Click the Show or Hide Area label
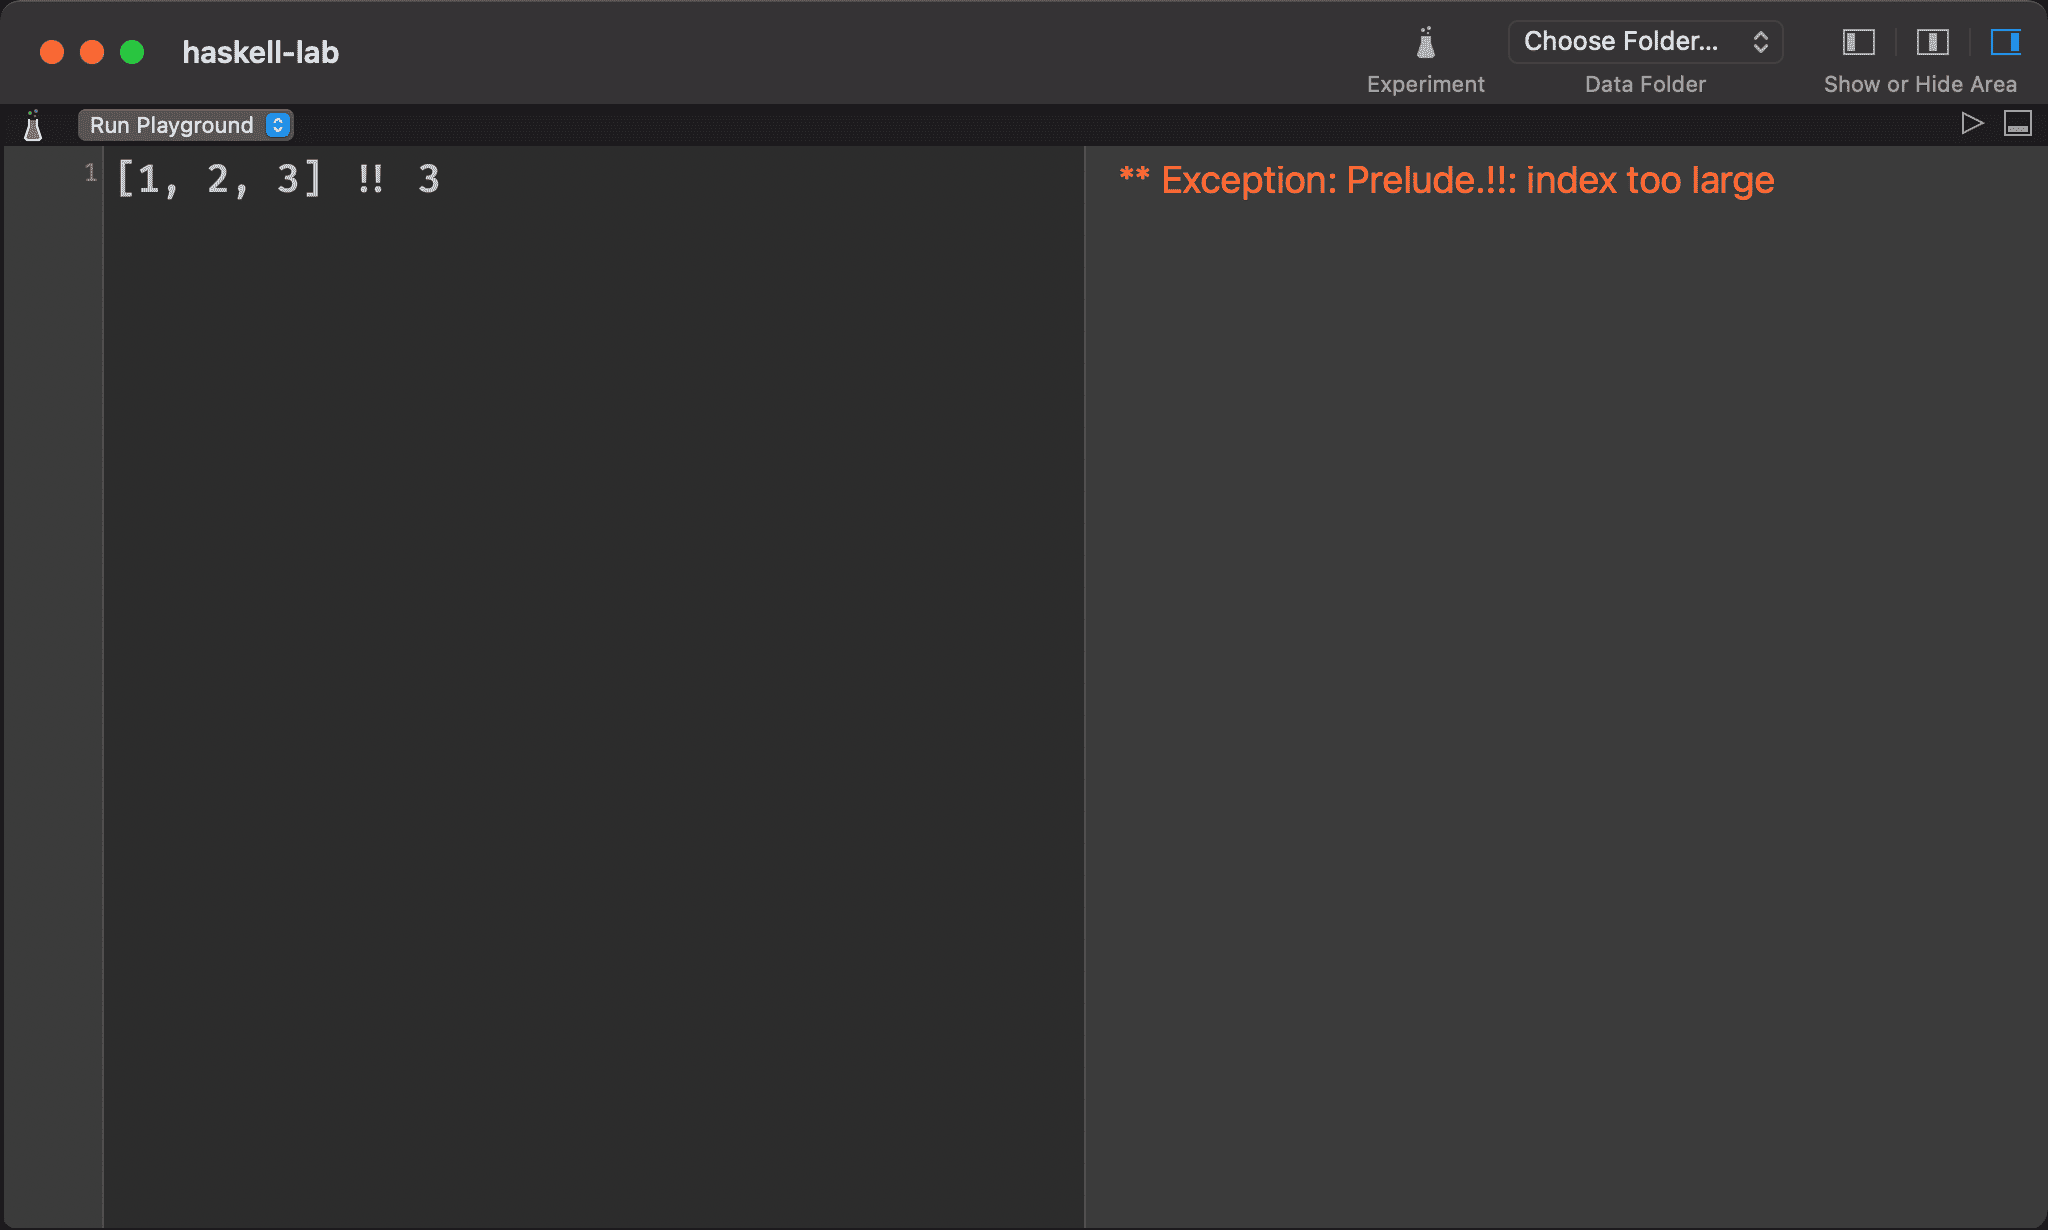 [x=1920, y=84]
